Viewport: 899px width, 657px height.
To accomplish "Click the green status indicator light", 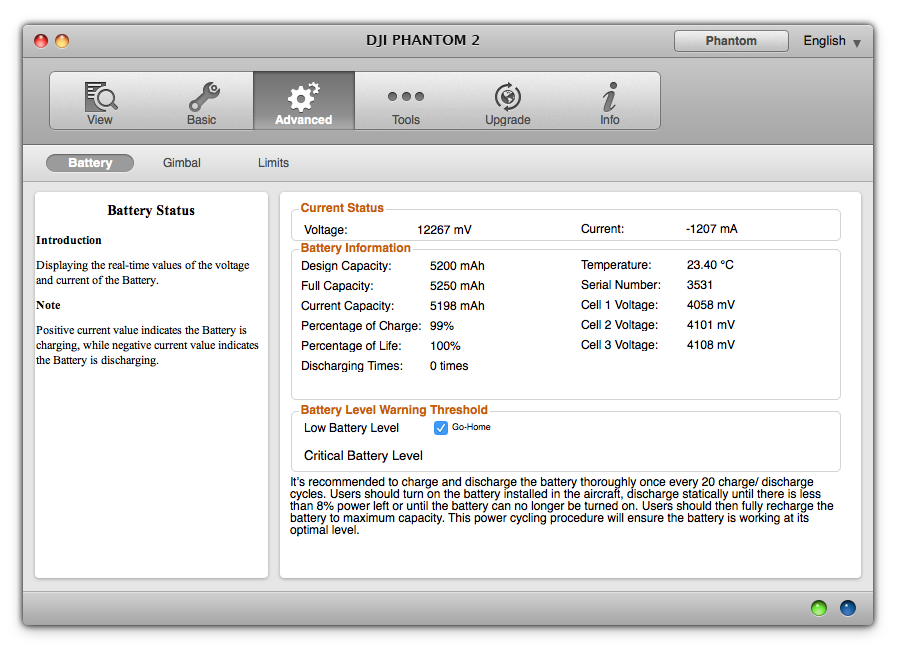I will point(819,608).
